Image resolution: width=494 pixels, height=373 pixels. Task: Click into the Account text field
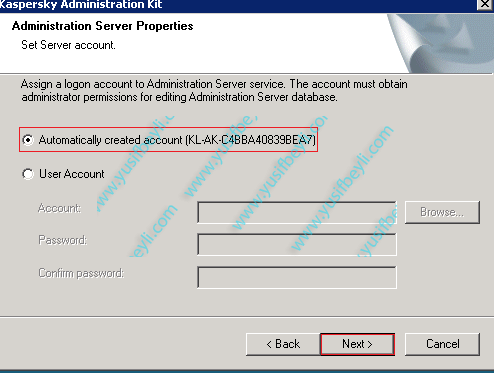click(x=297, y=212)
